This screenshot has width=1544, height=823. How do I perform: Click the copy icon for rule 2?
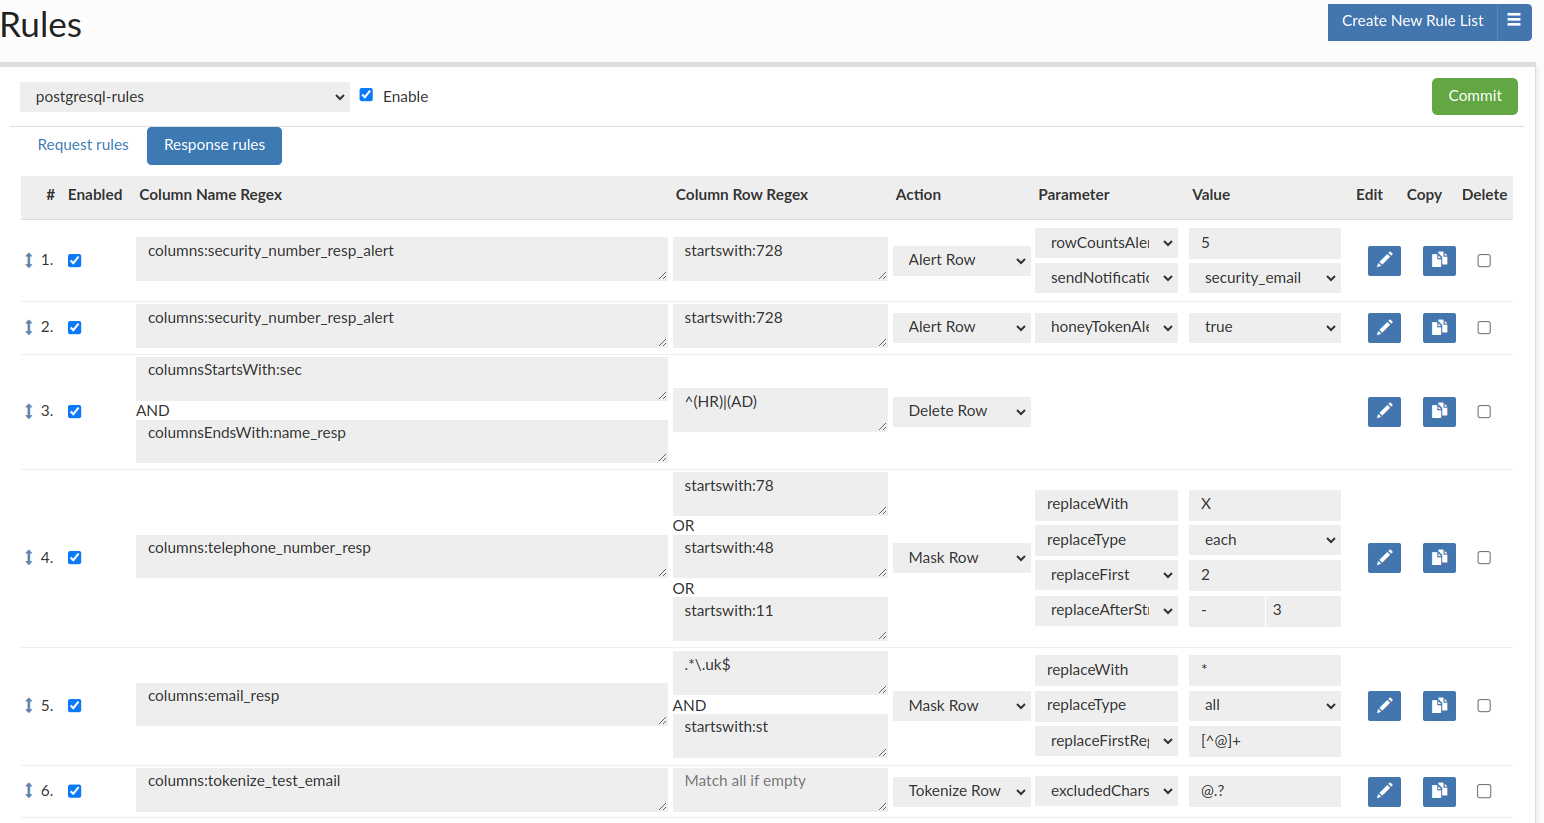[x=1439, y=327]
